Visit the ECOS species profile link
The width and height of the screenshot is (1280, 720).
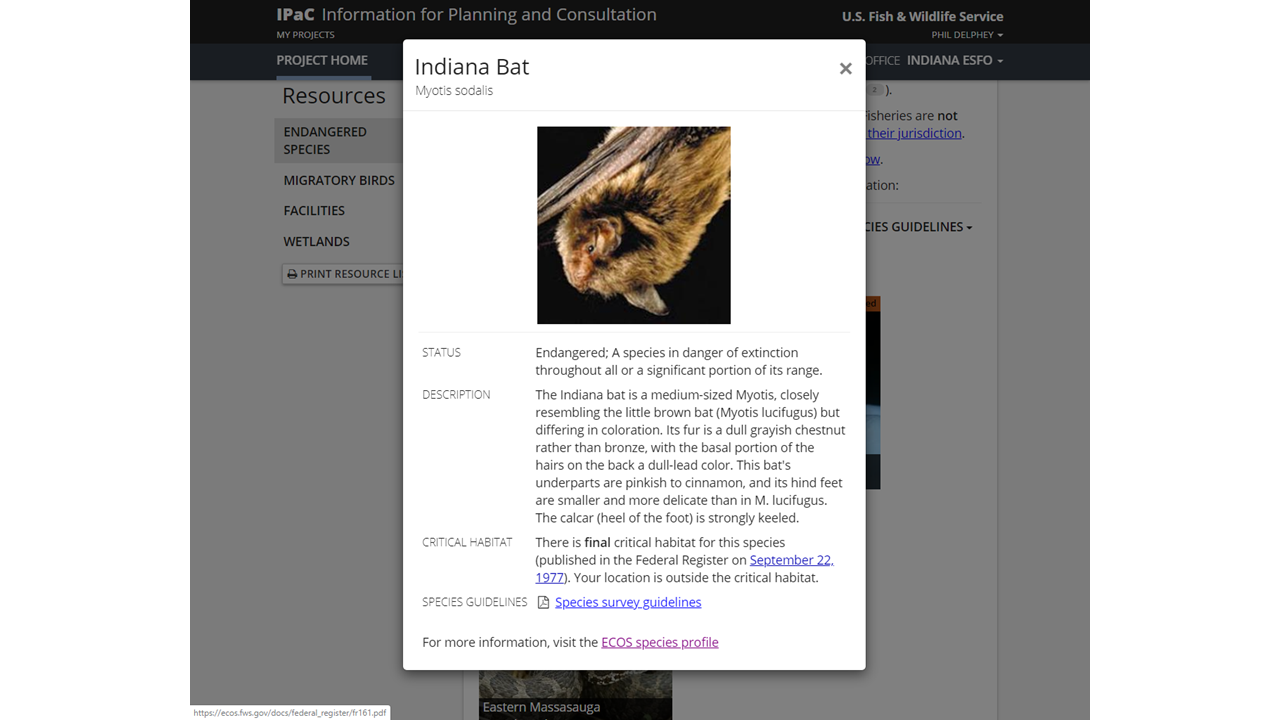(659, 642)
